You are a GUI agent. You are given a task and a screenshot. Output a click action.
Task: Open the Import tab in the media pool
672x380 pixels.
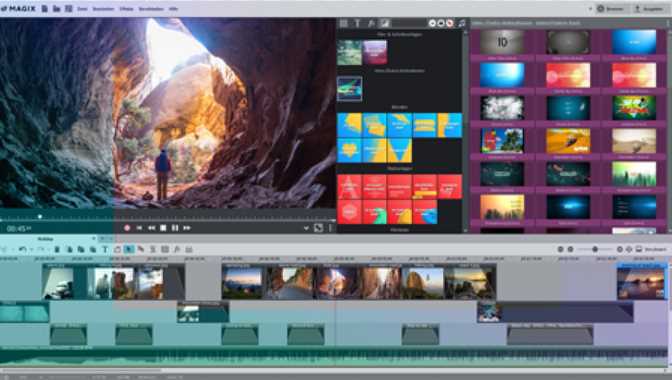click(344, 23)
